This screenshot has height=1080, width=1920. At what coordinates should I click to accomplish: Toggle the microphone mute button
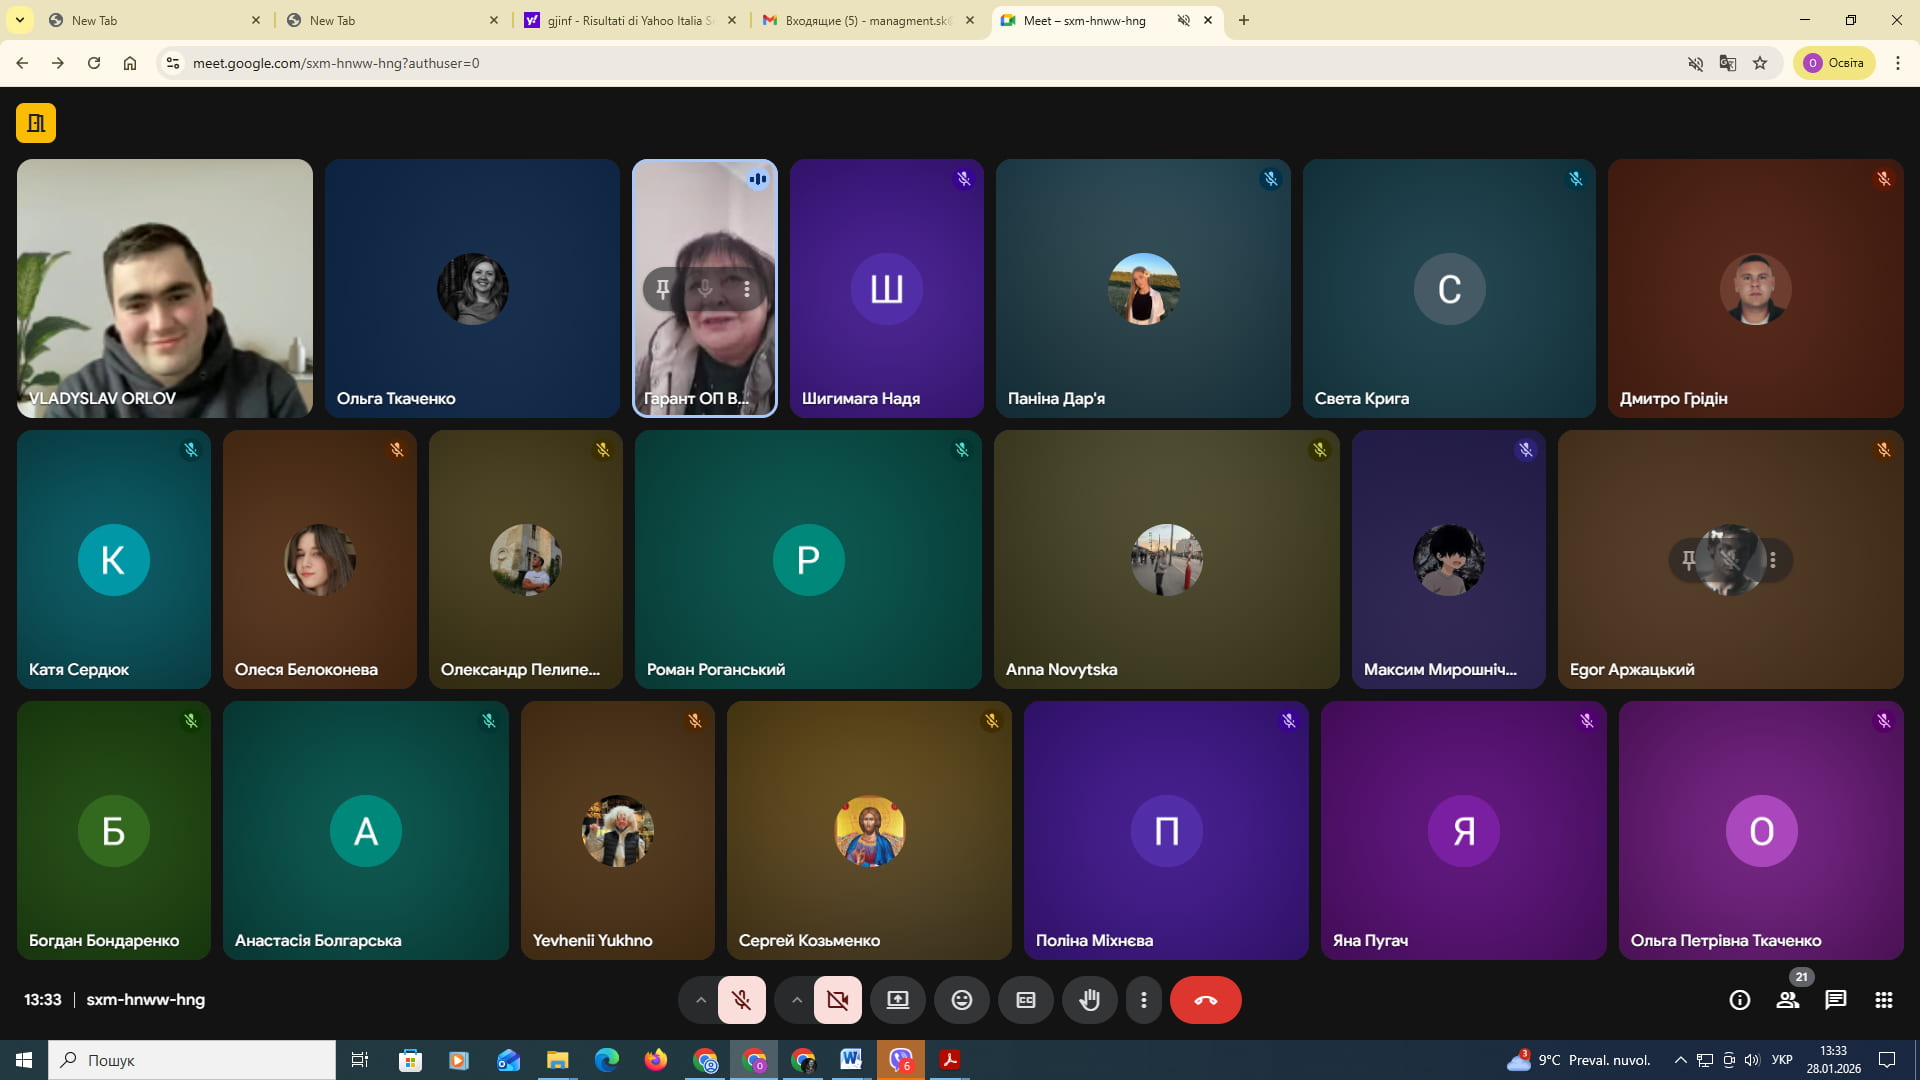coord(741,1000)
